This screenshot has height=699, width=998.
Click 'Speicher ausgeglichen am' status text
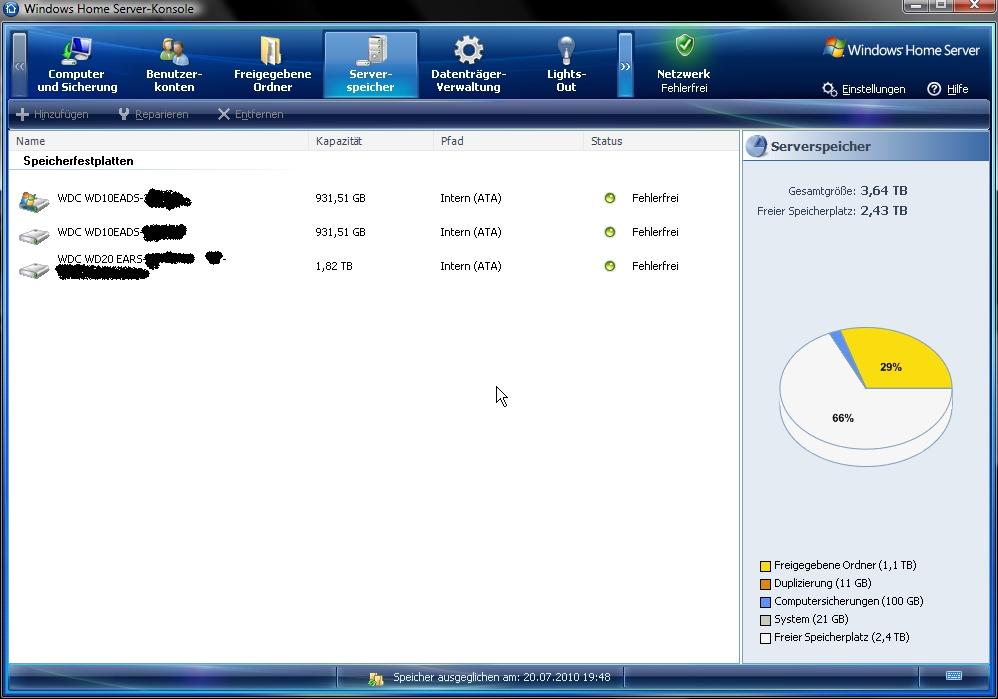[502, 677]
